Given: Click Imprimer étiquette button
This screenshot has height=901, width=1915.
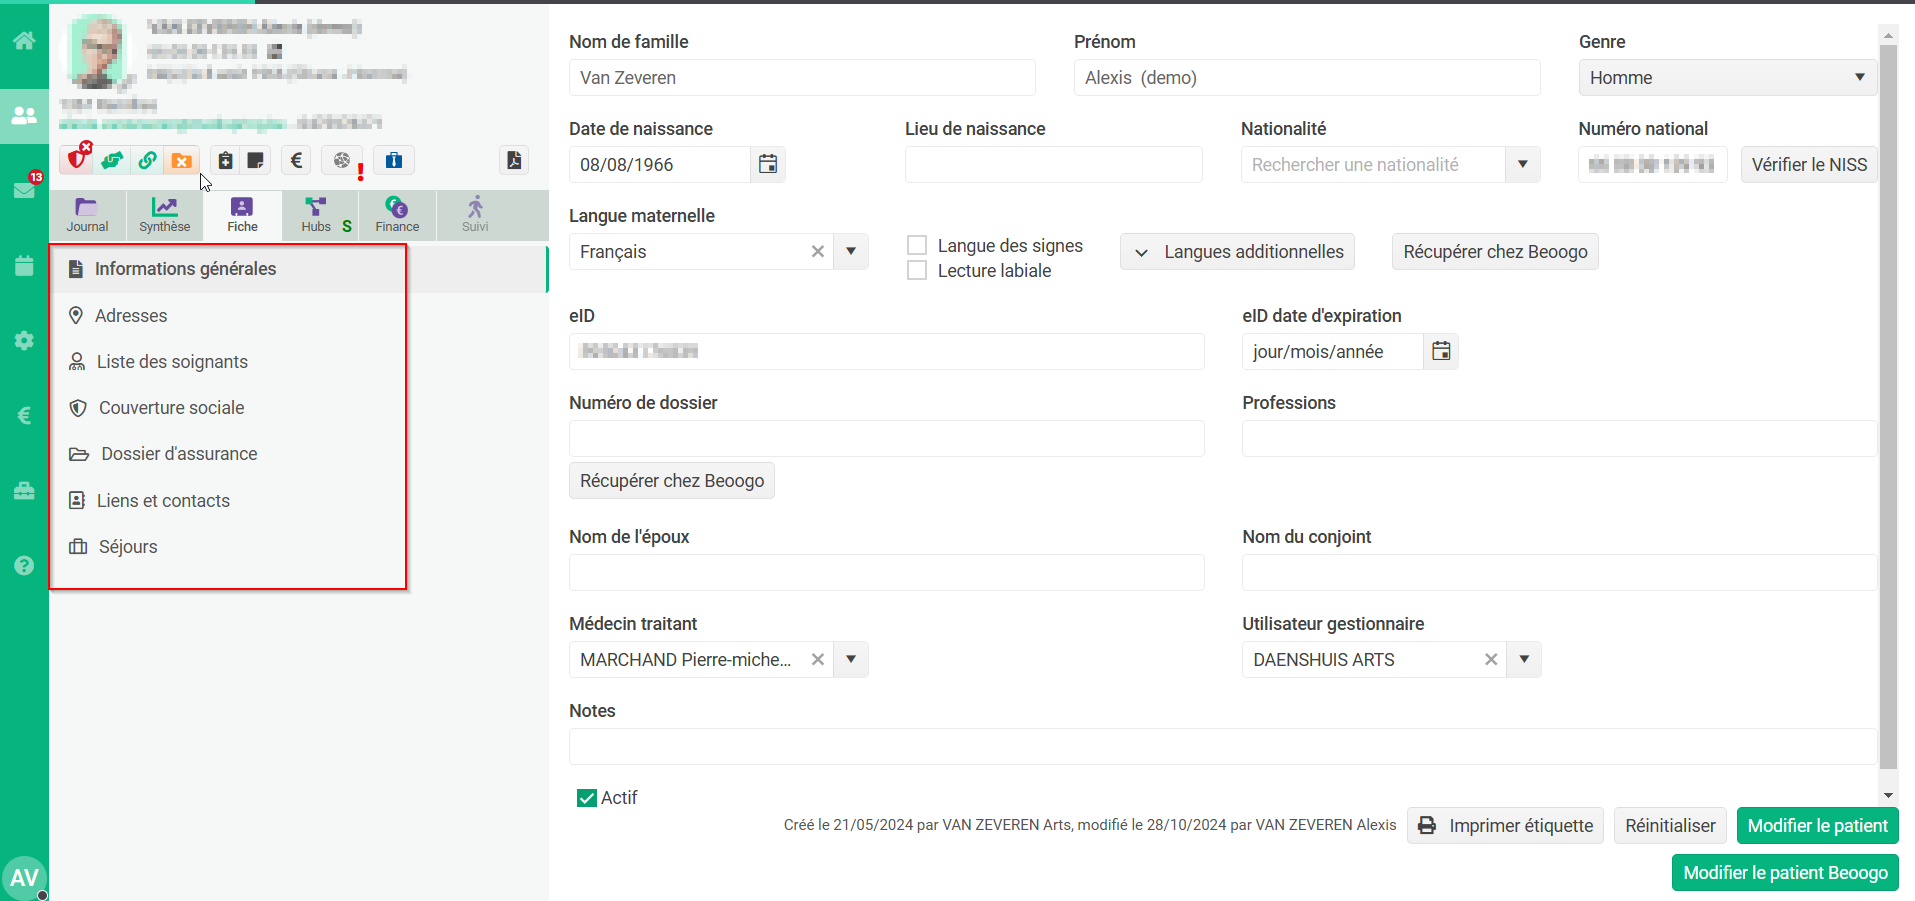Looking at the screenshot, I should point(1505,825).
